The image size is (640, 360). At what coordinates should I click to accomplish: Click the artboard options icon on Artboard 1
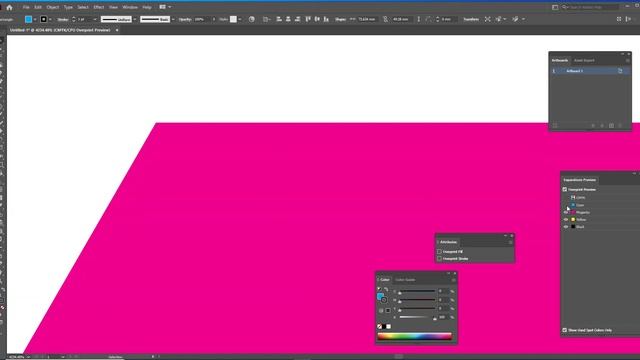point(620,71)
